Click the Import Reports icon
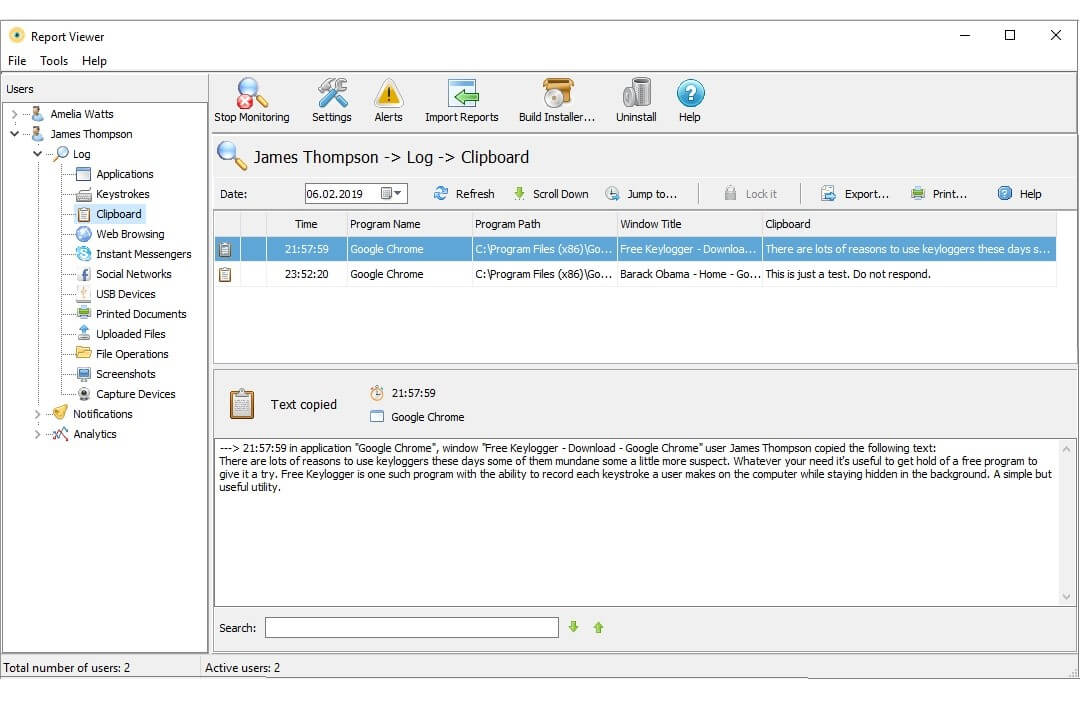The image size is (1080, 706). pyautogui.click(x=461, y=94)
